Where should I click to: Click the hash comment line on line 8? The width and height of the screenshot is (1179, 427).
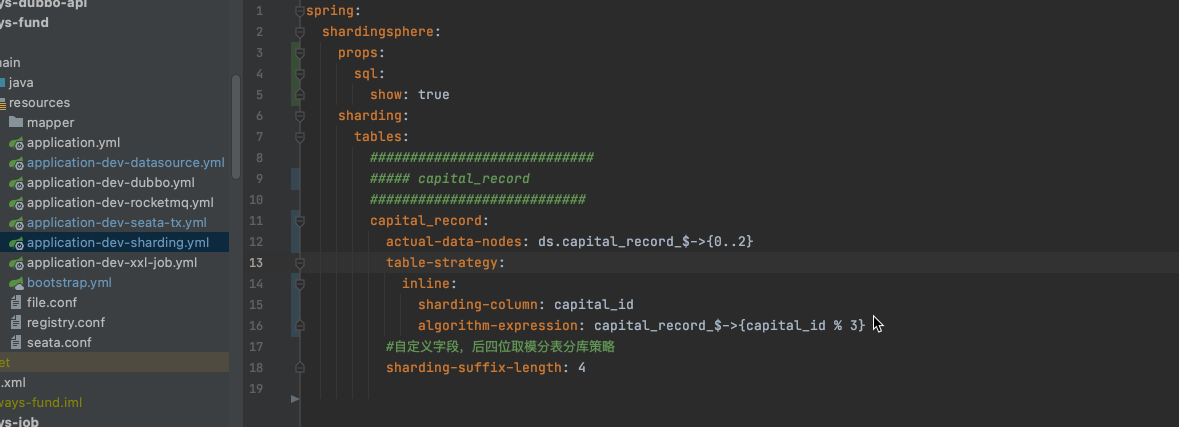pyautogui.click(x=482, y=158)
